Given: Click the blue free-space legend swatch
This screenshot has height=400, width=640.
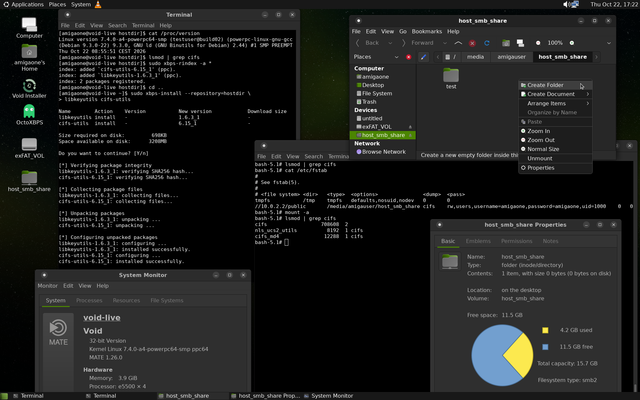Looking at the screenshot, I should [545, 347].
